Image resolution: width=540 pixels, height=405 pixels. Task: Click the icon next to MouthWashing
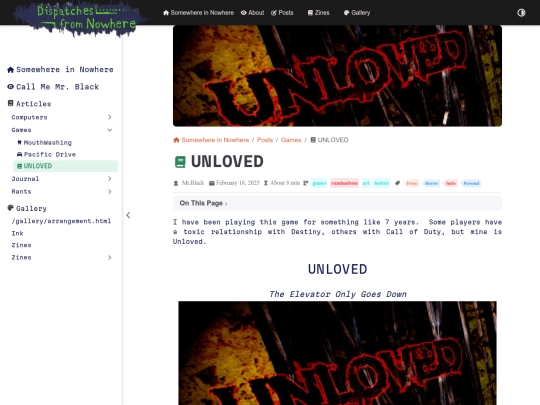point(19,143)
